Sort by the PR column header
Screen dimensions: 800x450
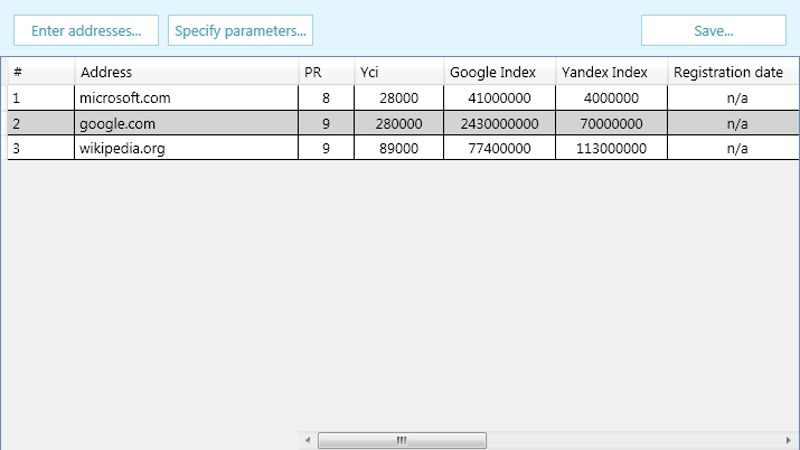pos(326,72)
